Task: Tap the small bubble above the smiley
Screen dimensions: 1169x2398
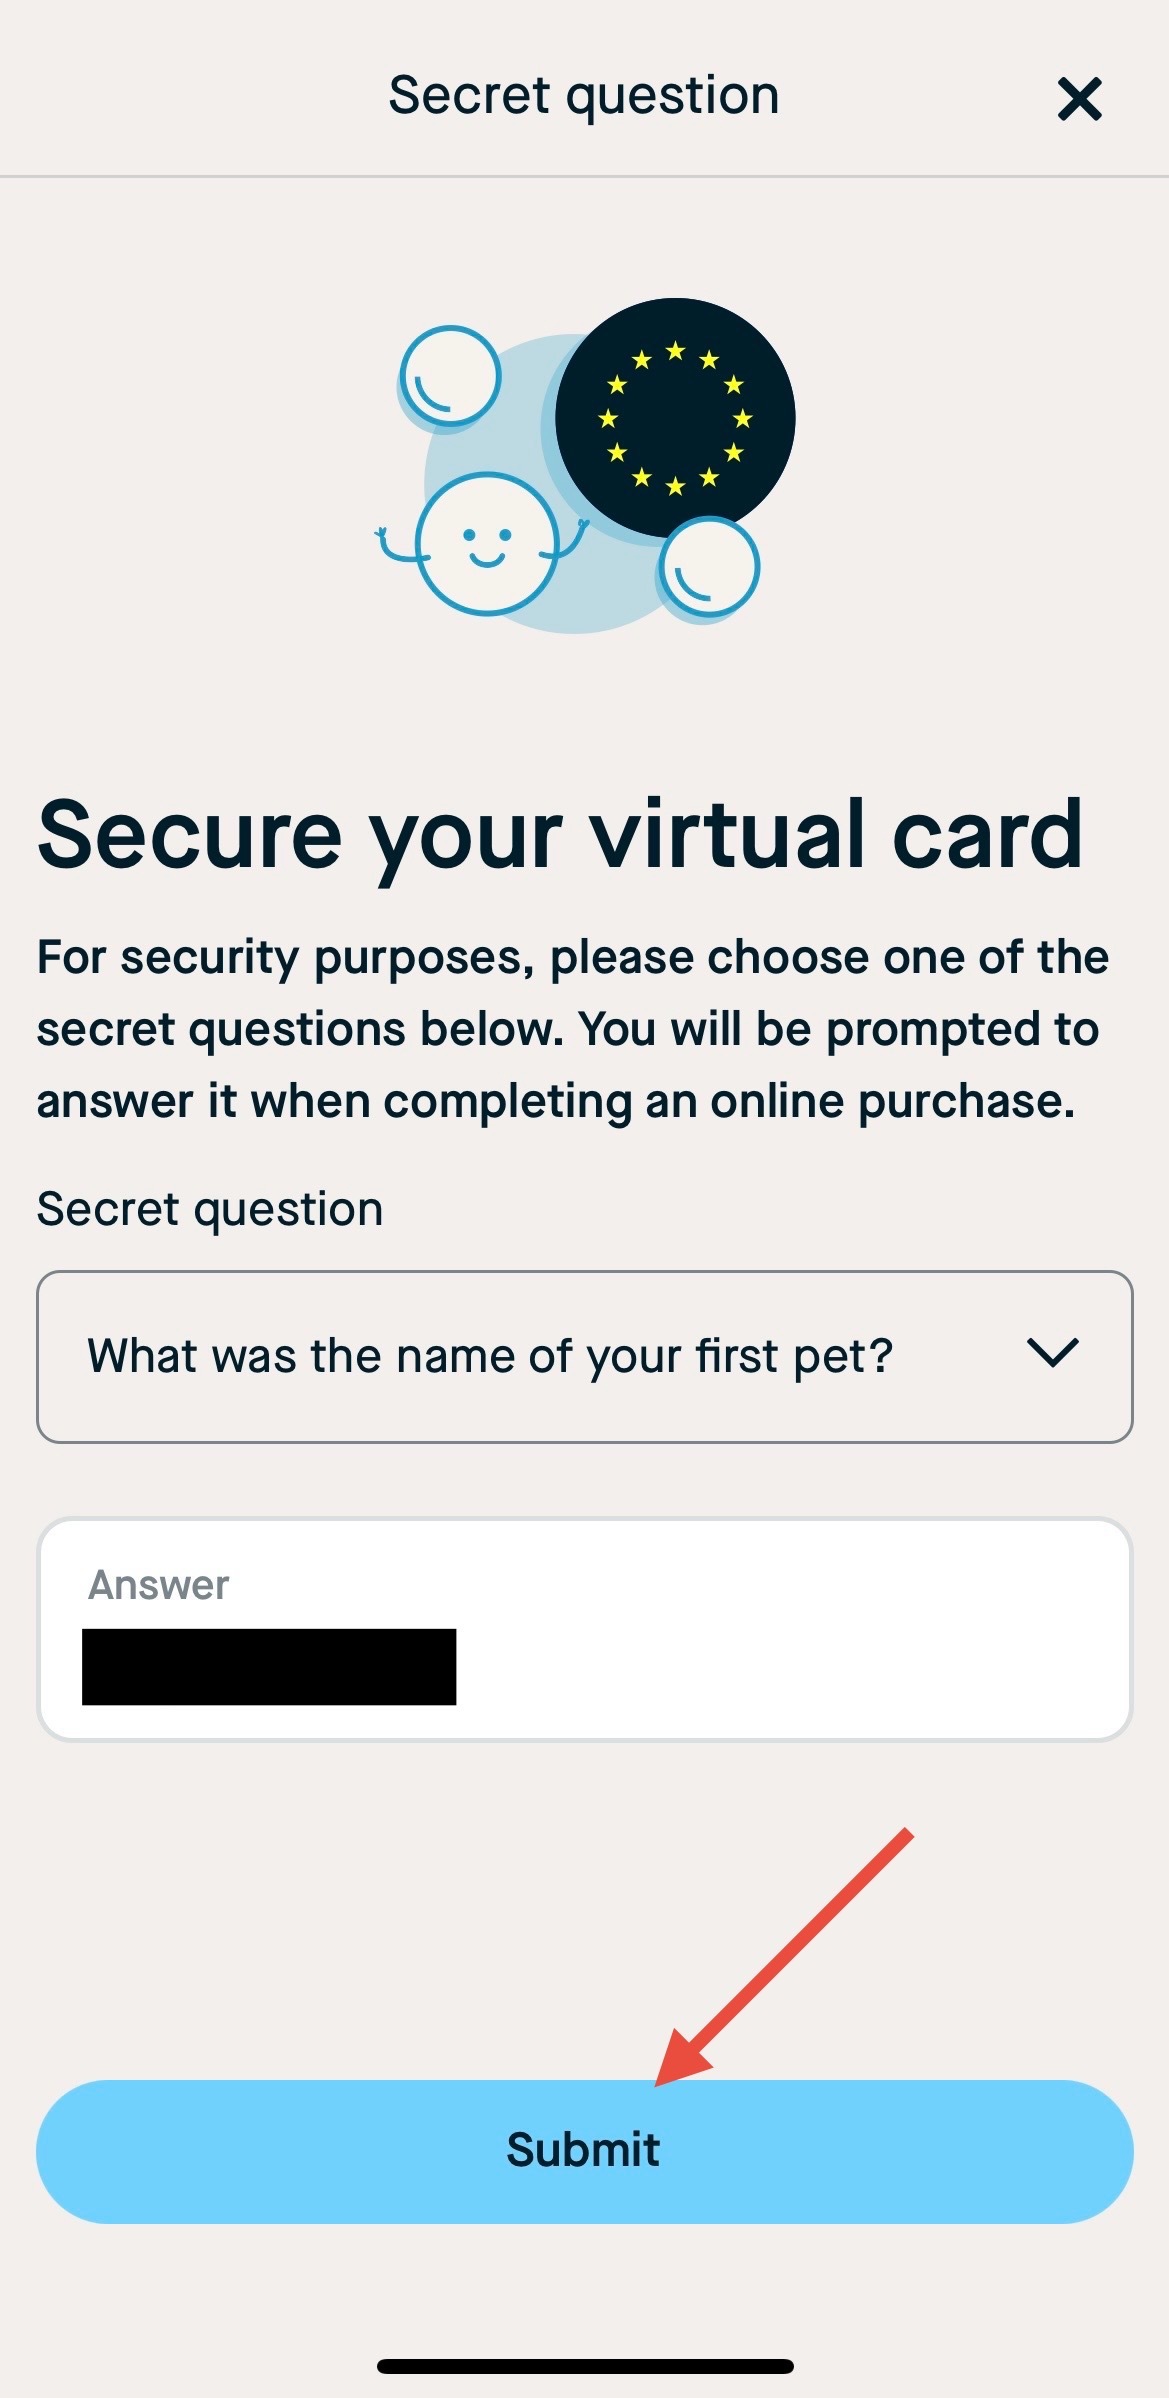Action: click(450, 376)
